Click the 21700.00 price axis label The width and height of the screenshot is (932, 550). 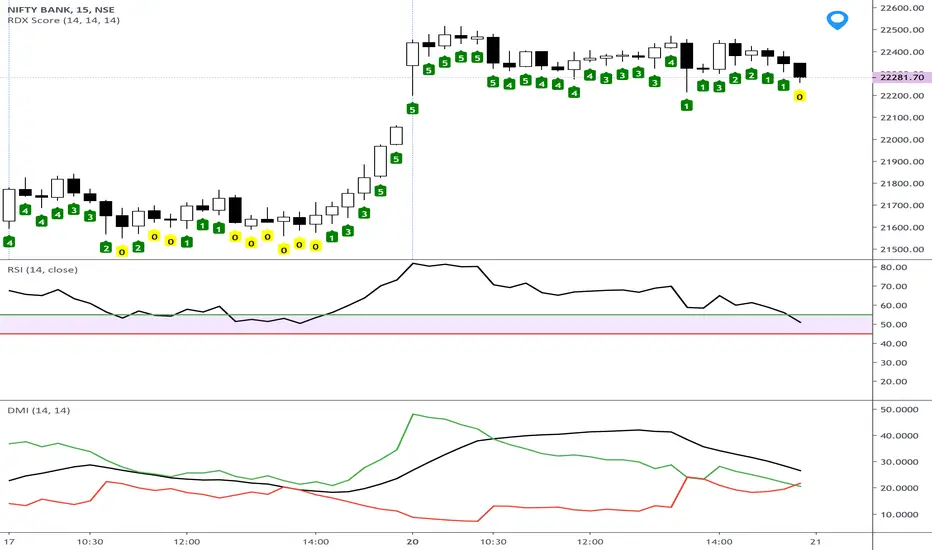pos(902,206)
